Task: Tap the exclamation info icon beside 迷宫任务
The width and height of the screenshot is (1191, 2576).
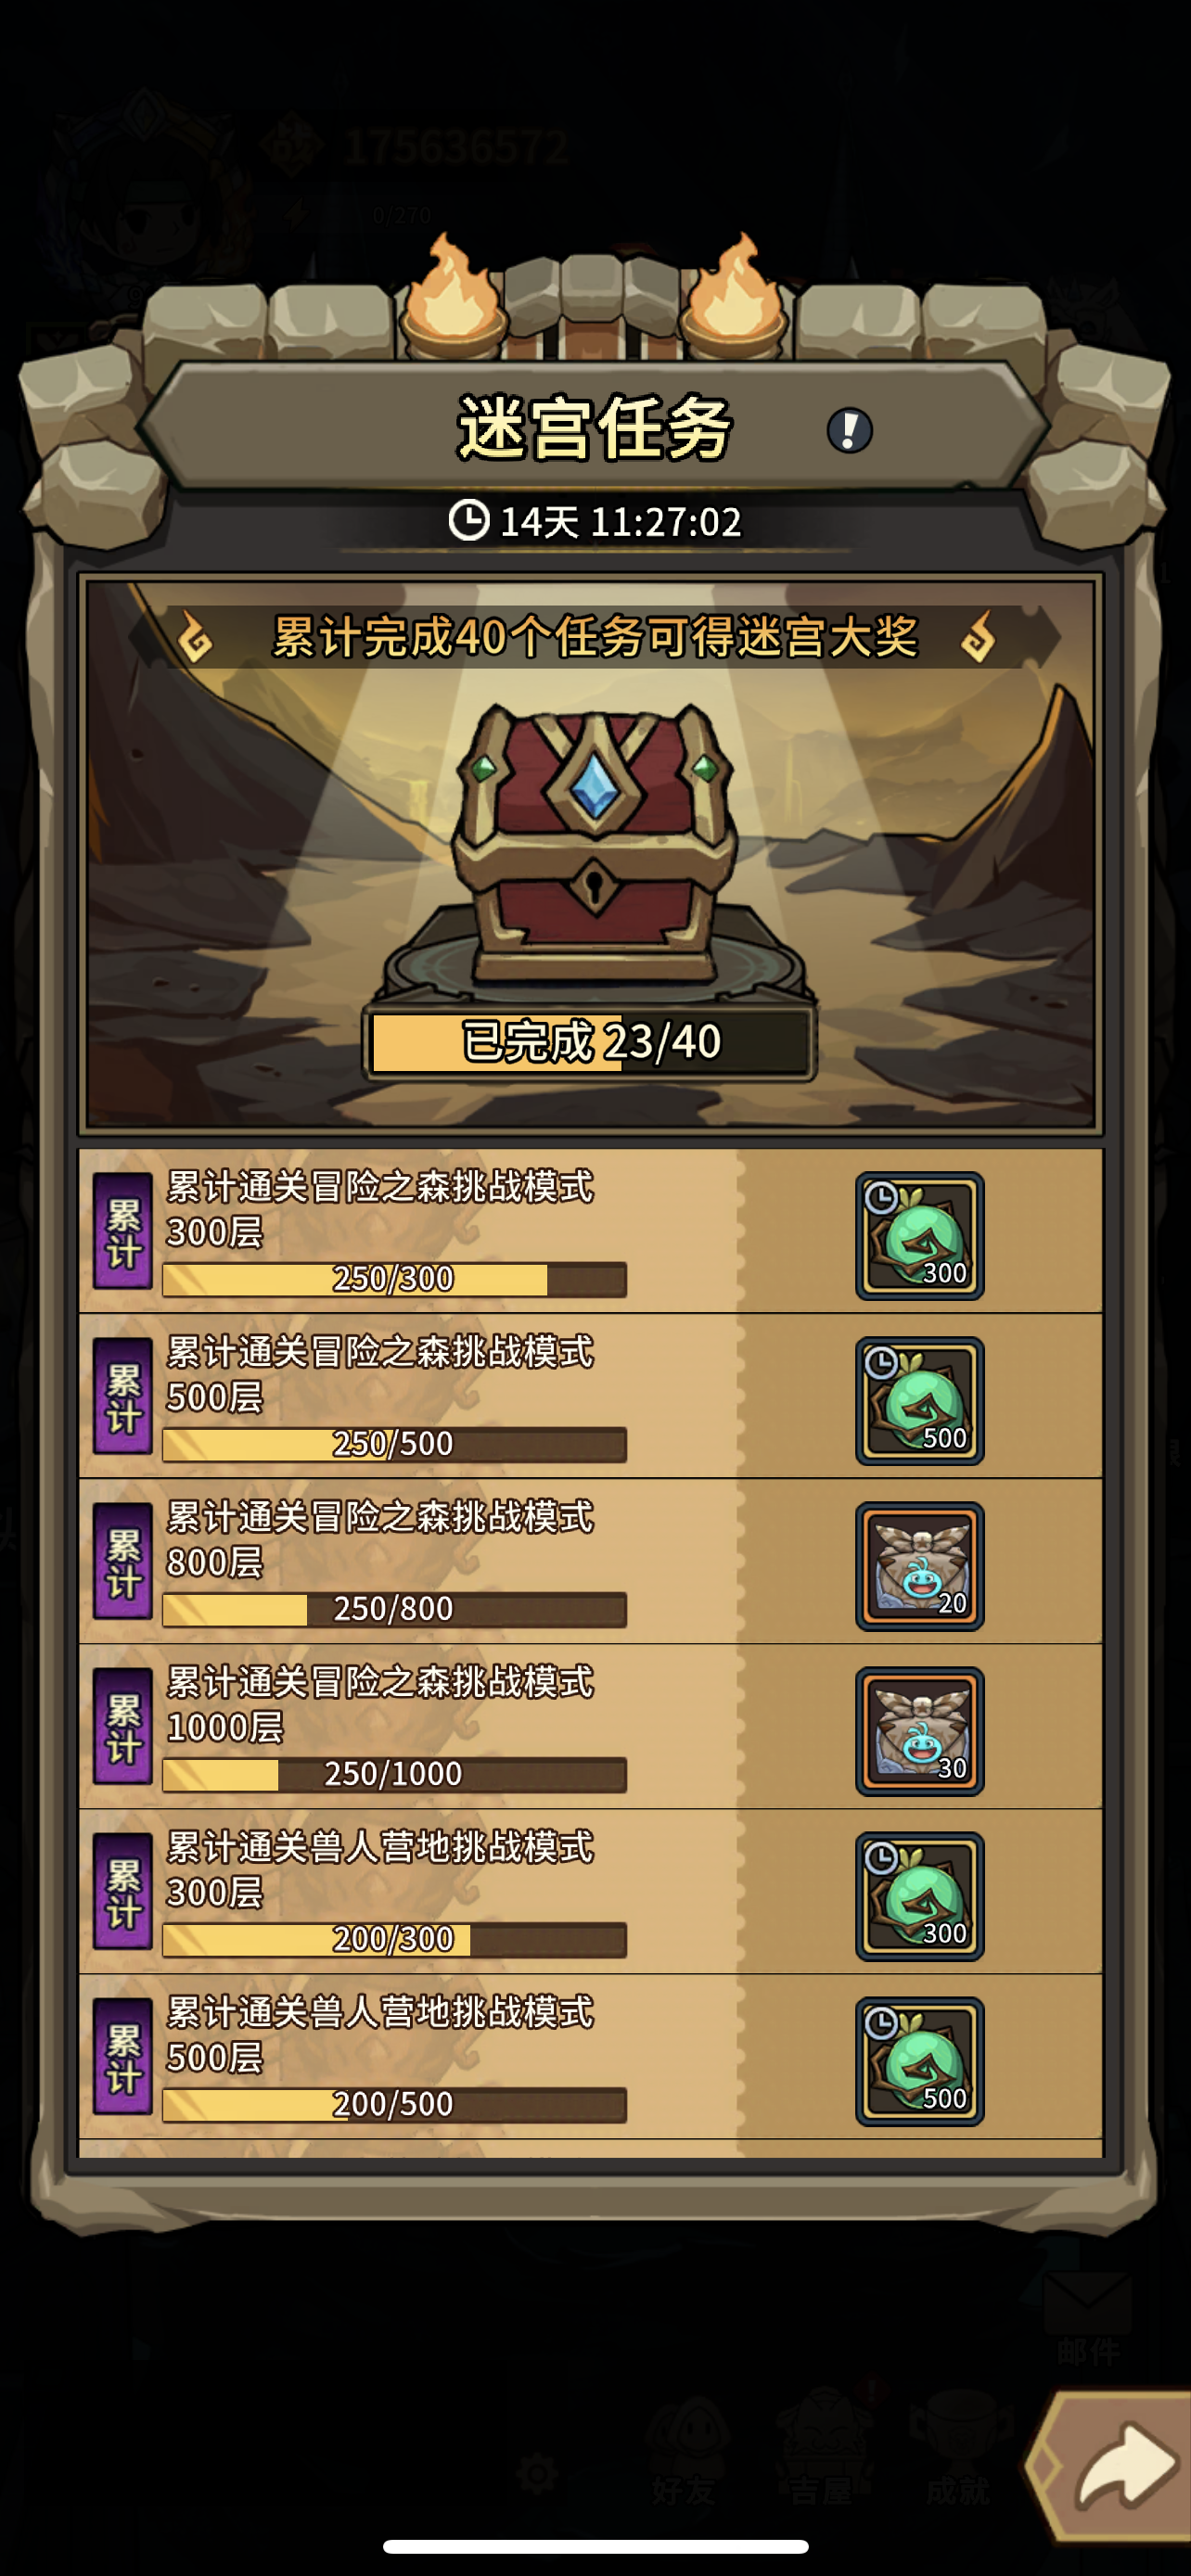Action: pyautogui.click(x=849, y=431)
